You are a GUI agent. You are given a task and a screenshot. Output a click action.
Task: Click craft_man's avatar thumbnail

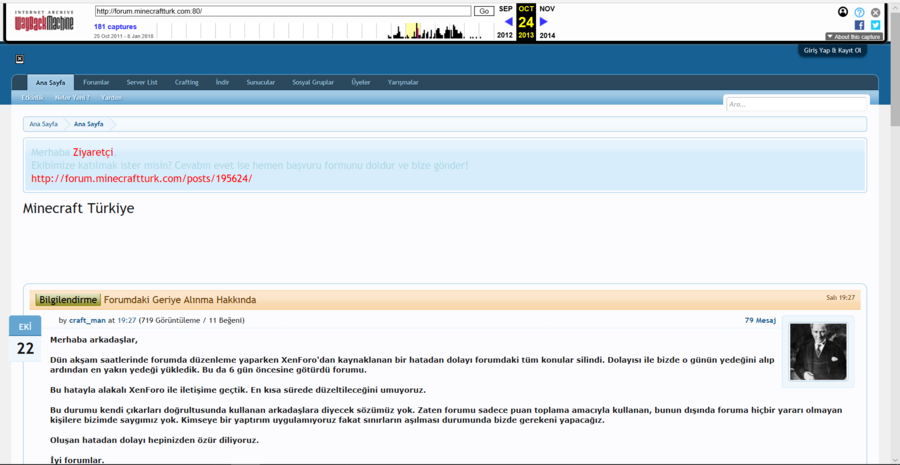818,351
